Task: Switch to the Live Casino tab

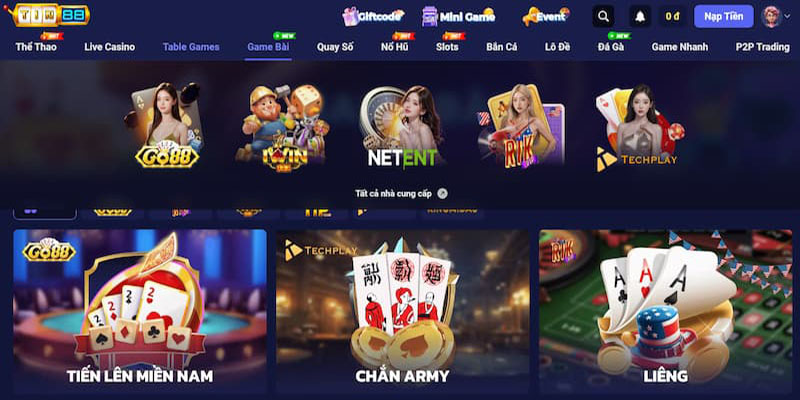Action: coord(110,47)
